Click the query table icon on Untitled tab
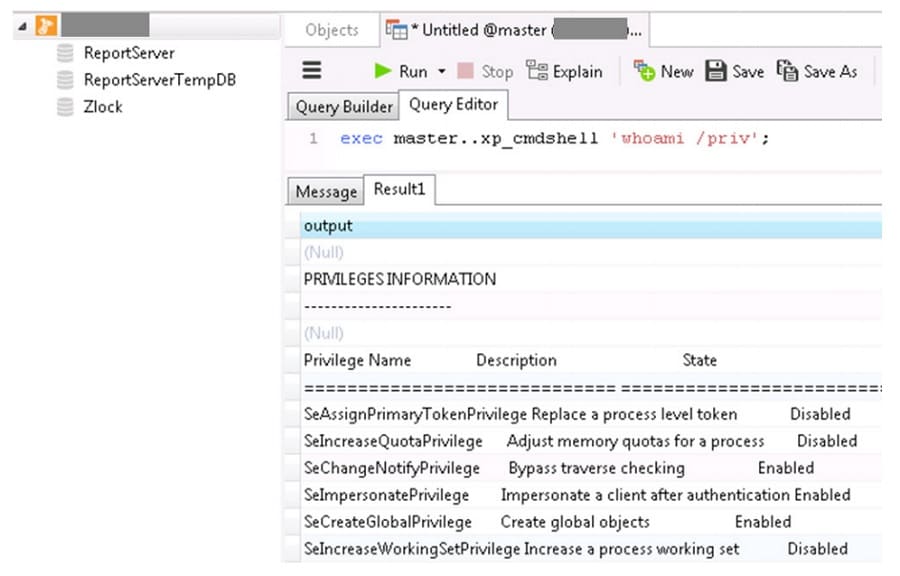 (396, 30)
